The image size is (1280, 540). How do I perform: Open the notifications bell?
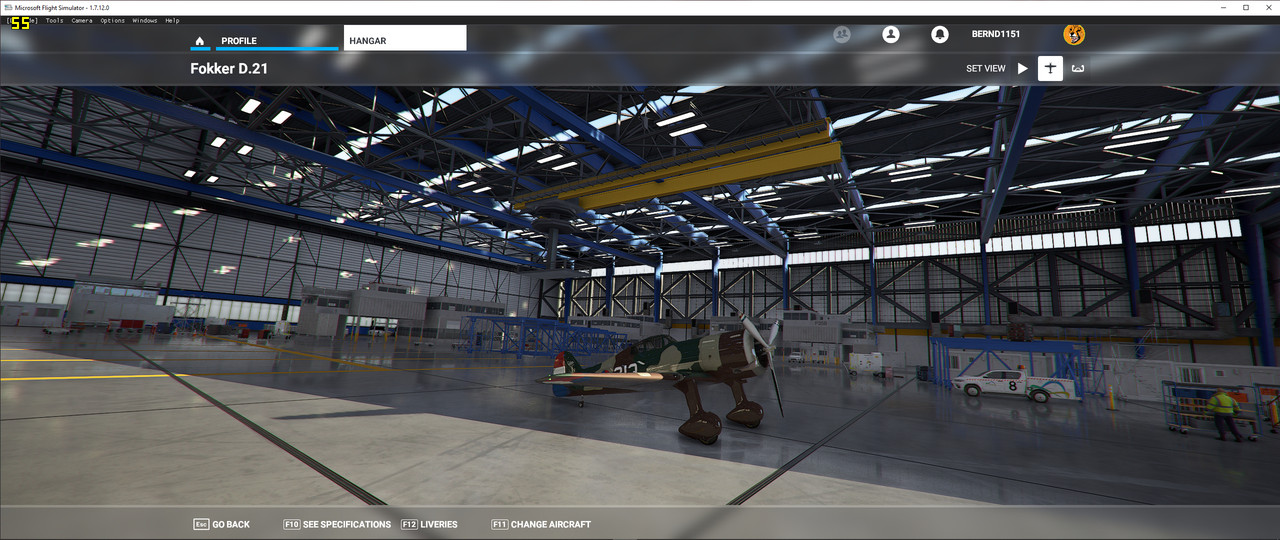(940, 34)
